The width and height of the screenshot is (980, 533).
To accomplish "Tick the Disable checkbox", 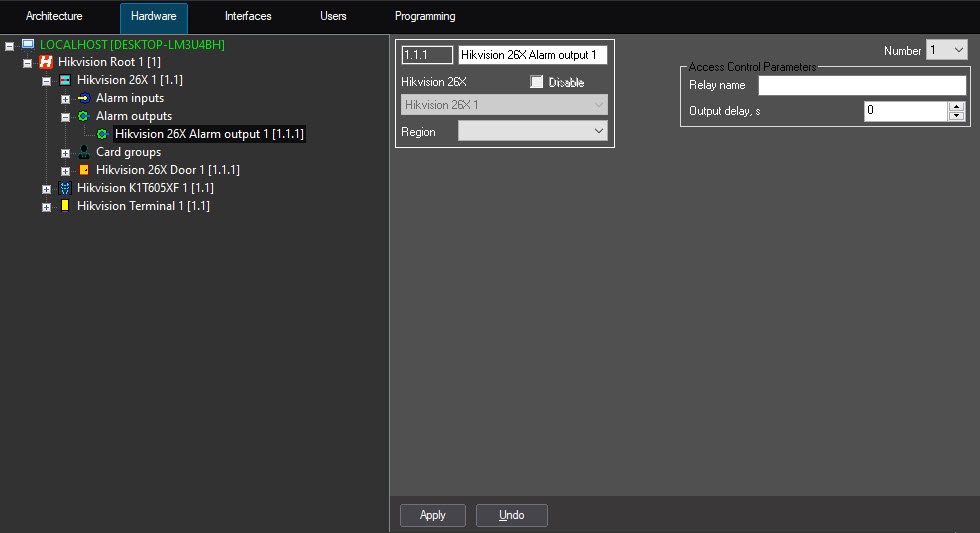I will (x=536, y=82).
